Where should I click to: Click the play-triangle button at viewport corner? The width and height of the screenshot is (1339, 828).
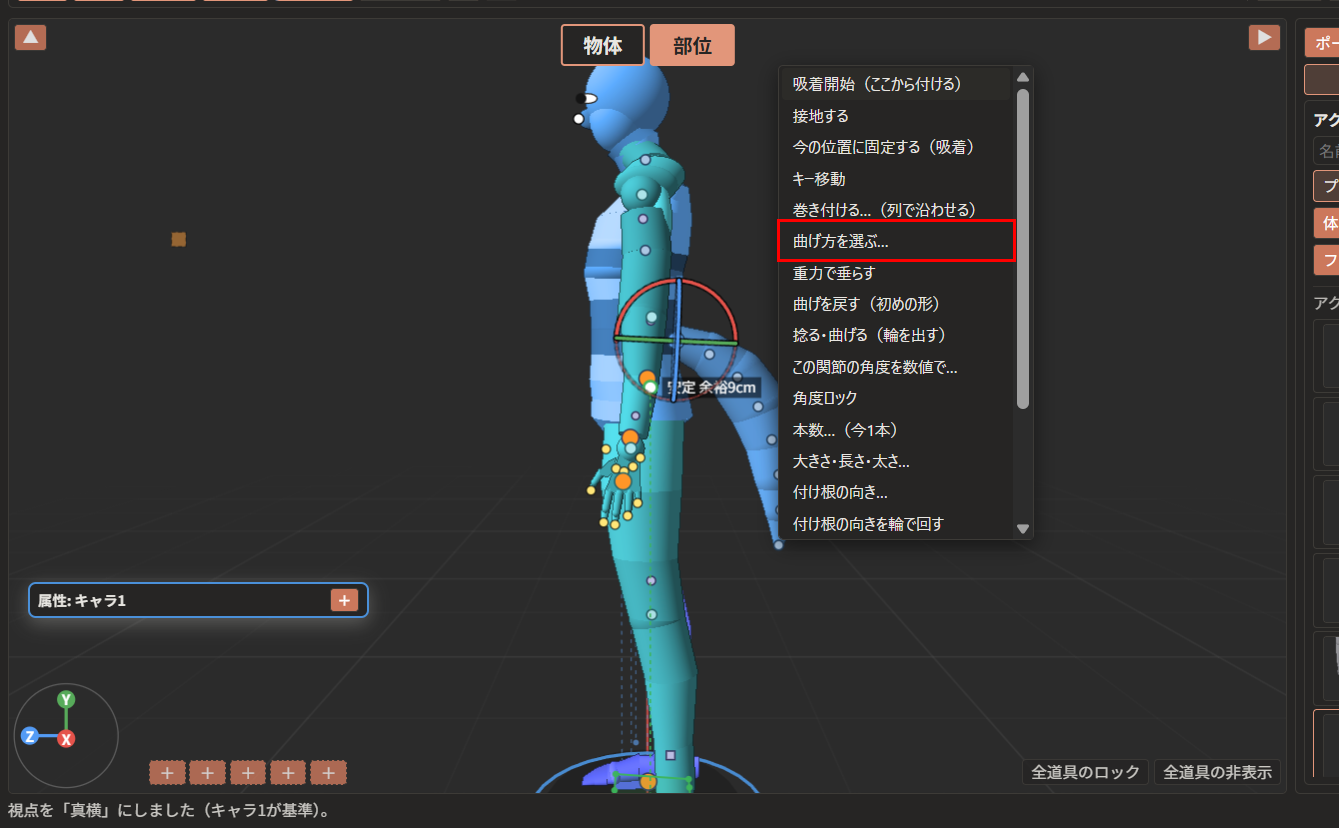1264,37
